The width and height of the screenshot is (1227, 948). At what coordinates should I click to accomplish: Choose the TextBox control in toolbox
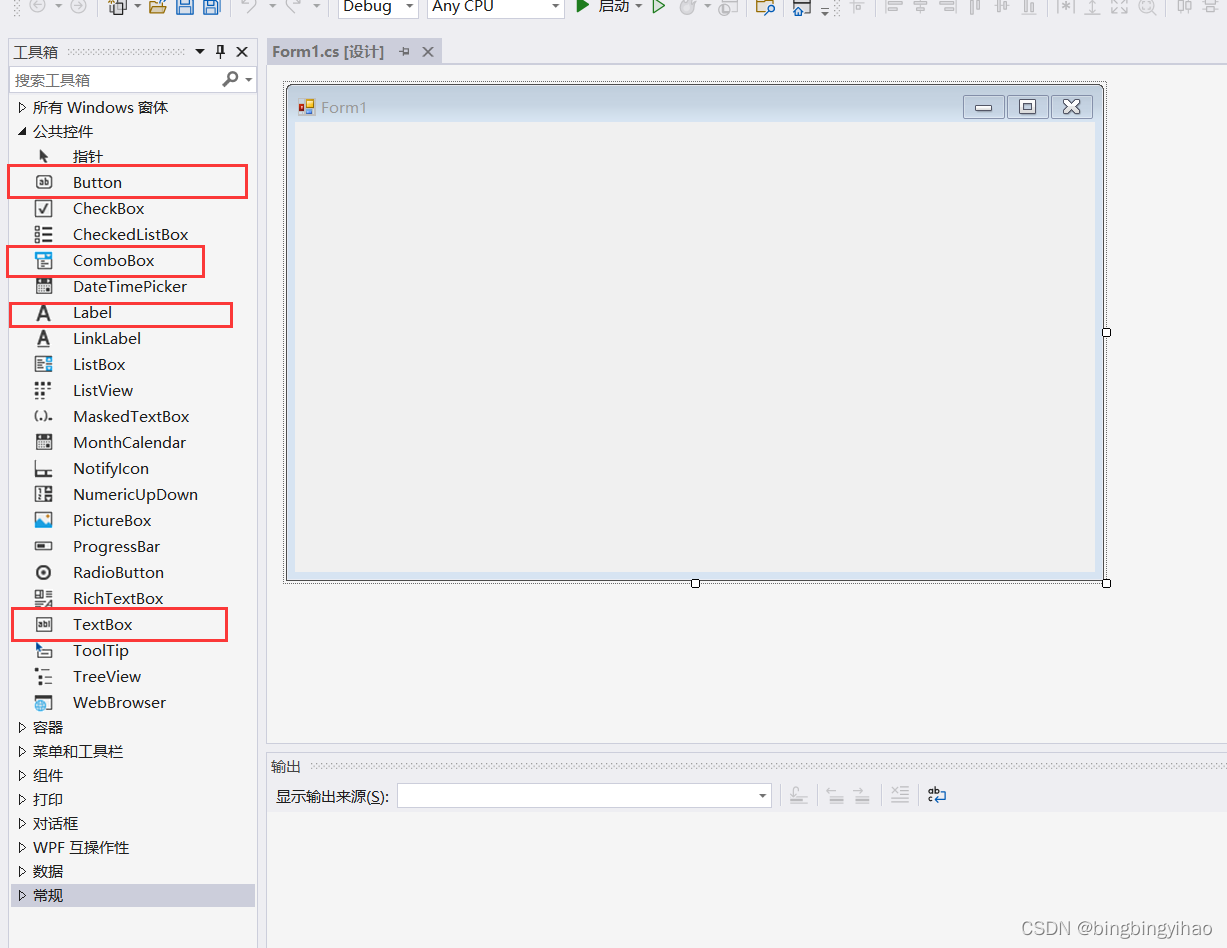pyautogui.click(x=131, y=624)
